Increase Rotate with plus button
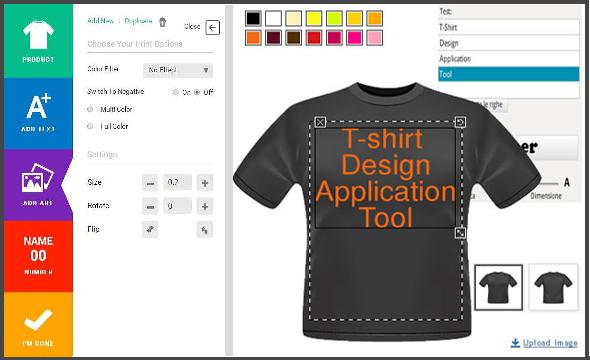This screenshot has height=360, width=590. point(205,206)
